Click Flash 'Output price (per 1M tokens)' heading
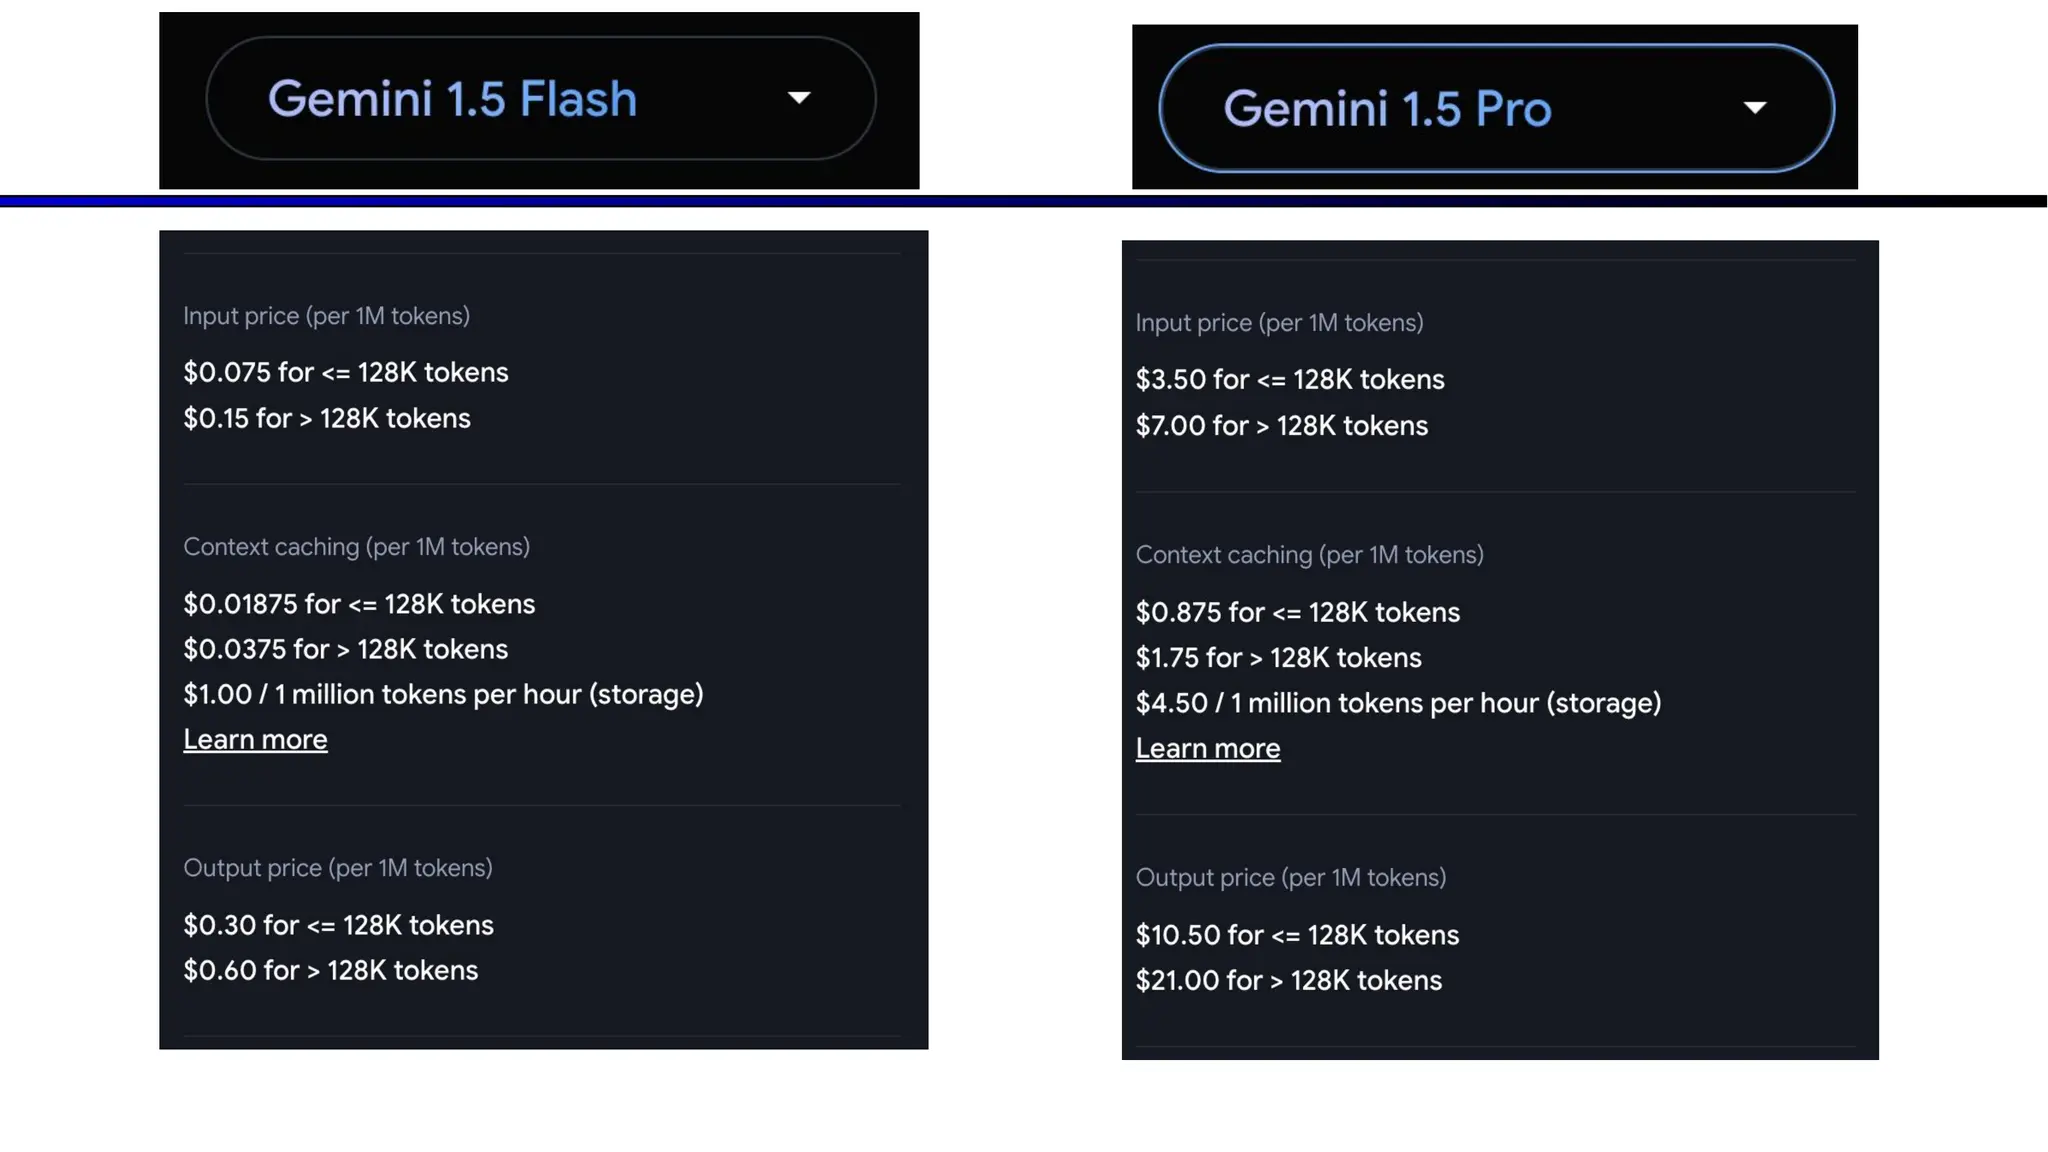This screenshot has width=2048, height=1152. click(x=337, y=868)
